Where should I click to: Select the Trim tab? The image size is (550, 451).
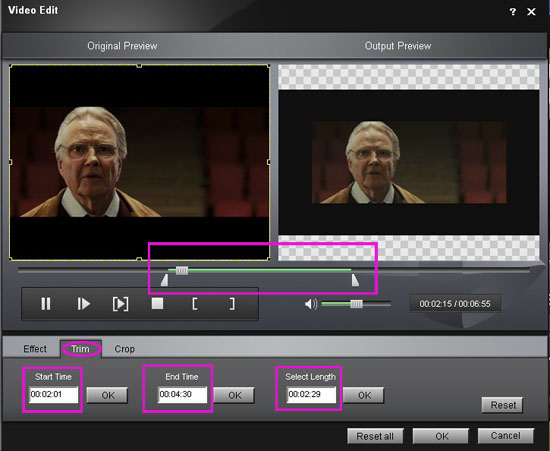pyautogui.click(x=80, y=349)
